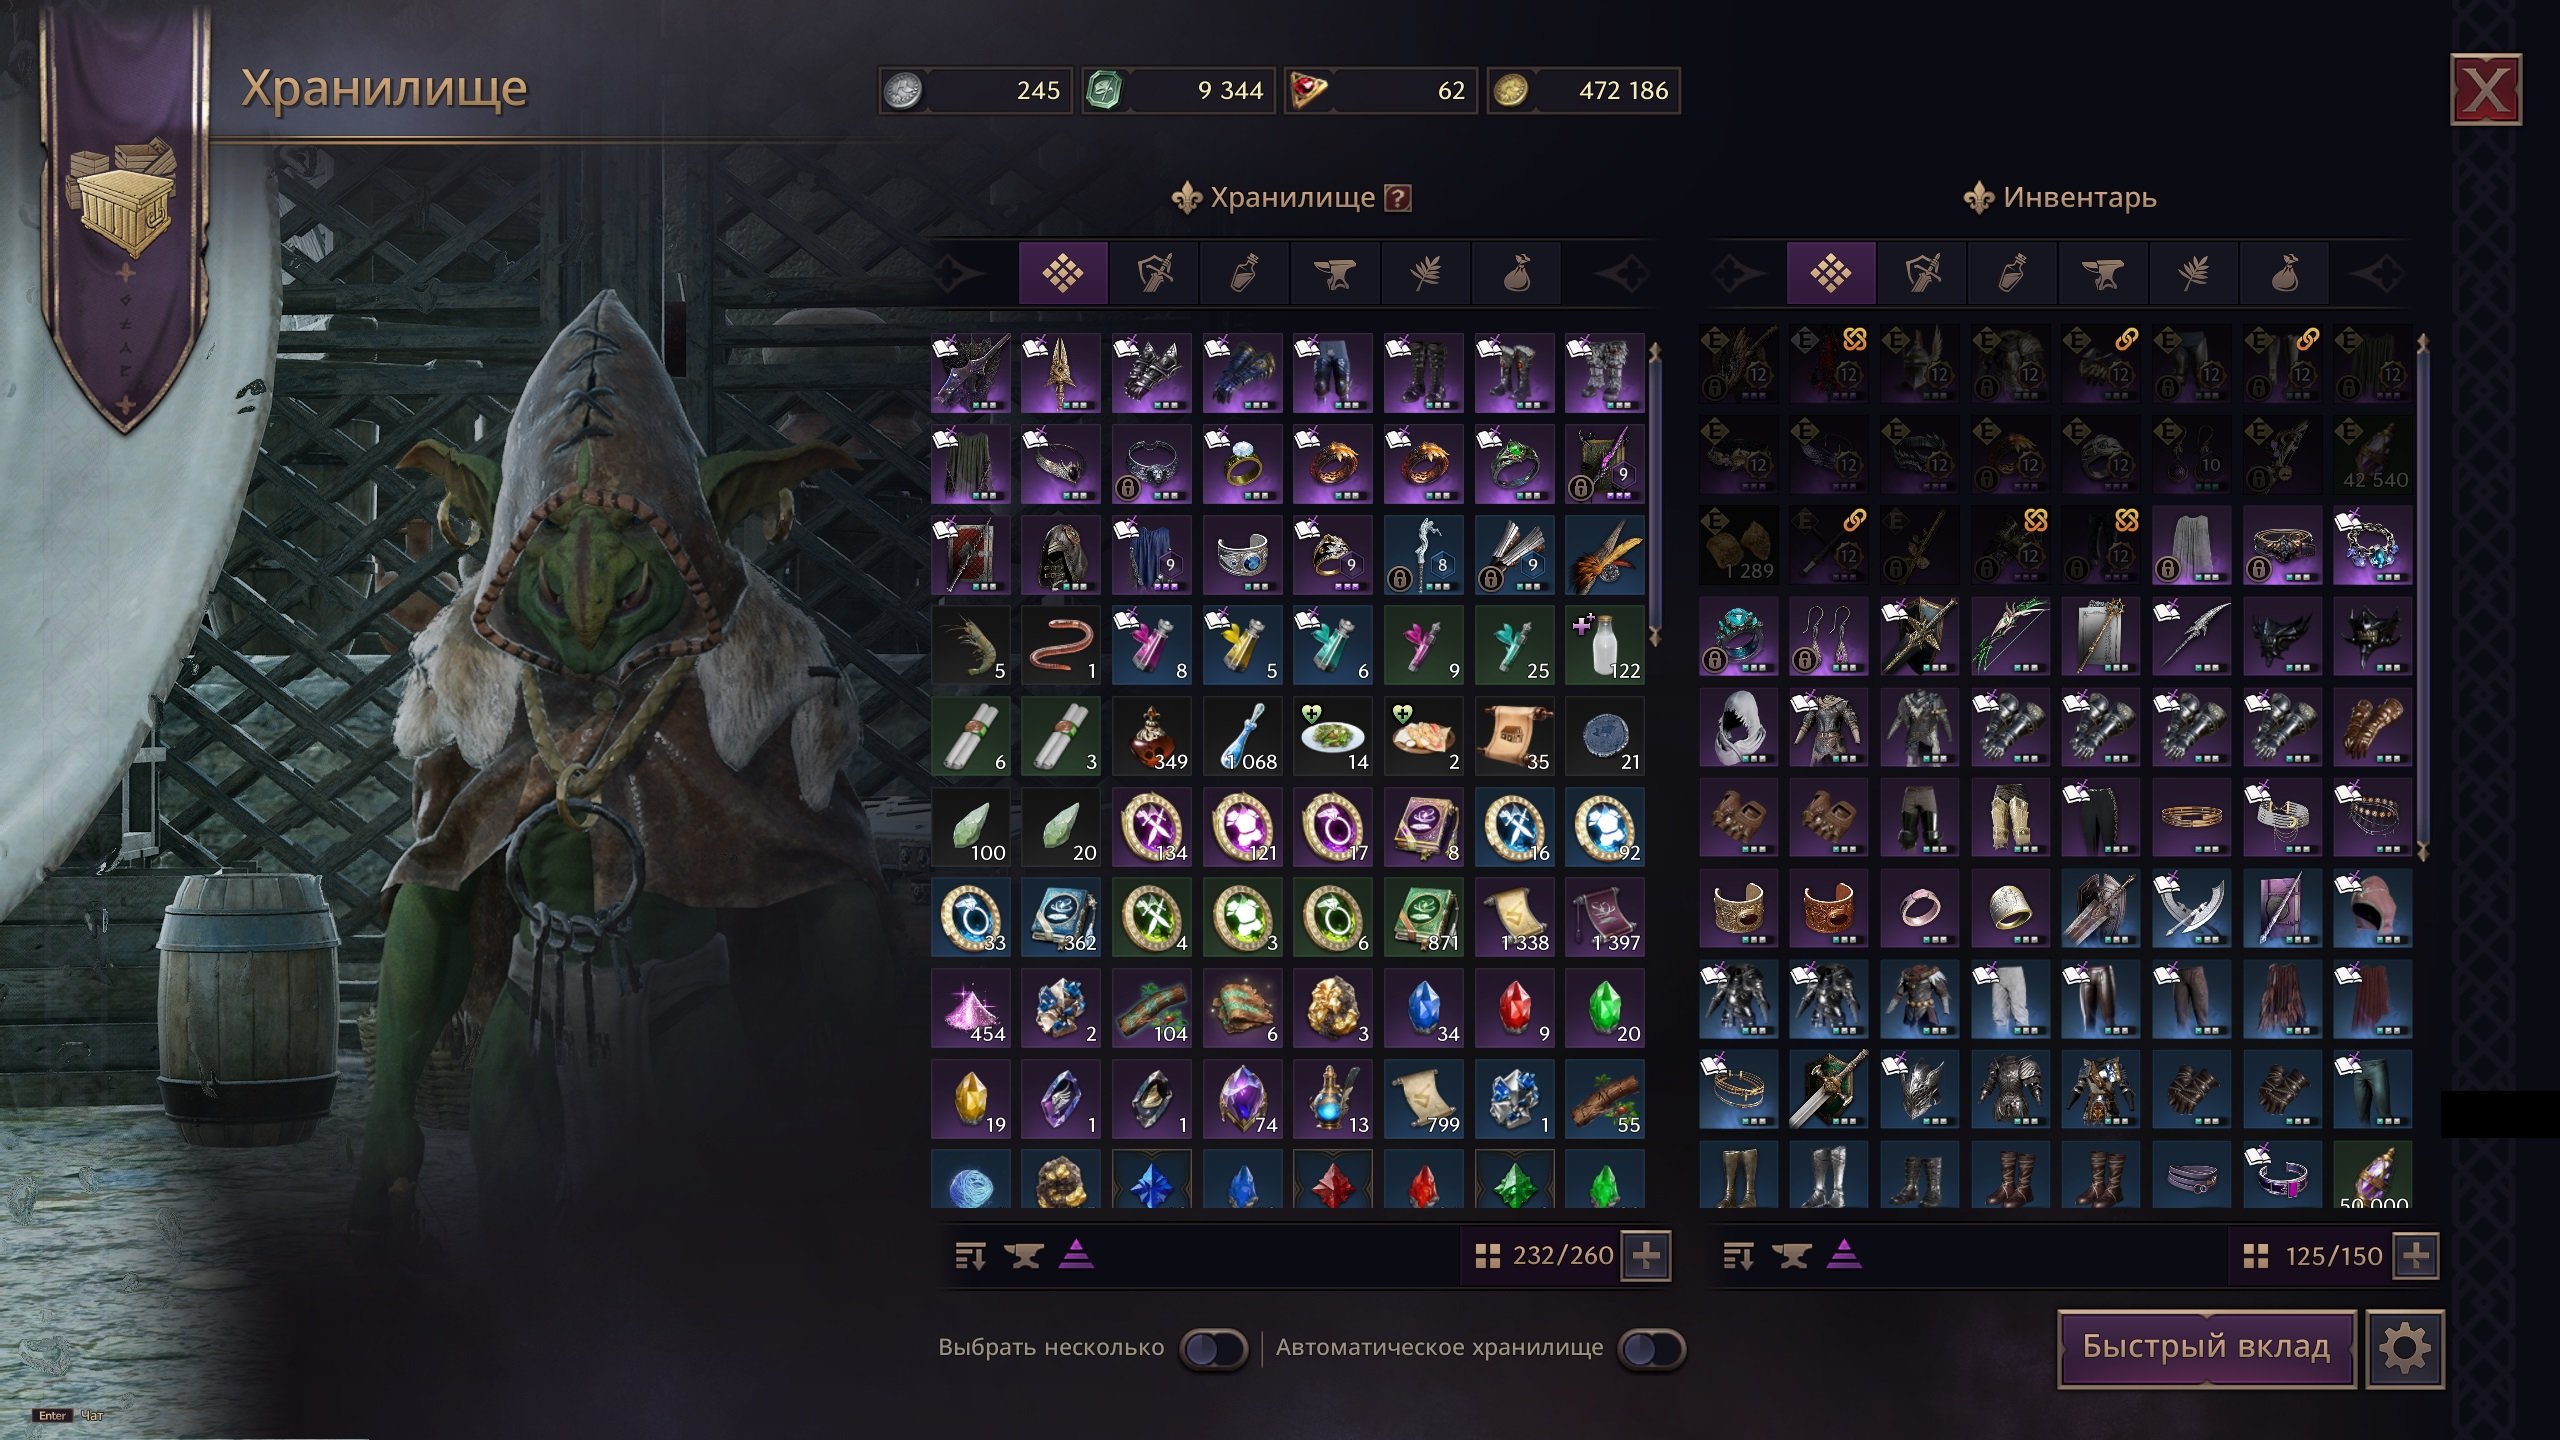Click the storage grid scrollbar
Screen dimensions: 2560x1440
[1655, 495]
